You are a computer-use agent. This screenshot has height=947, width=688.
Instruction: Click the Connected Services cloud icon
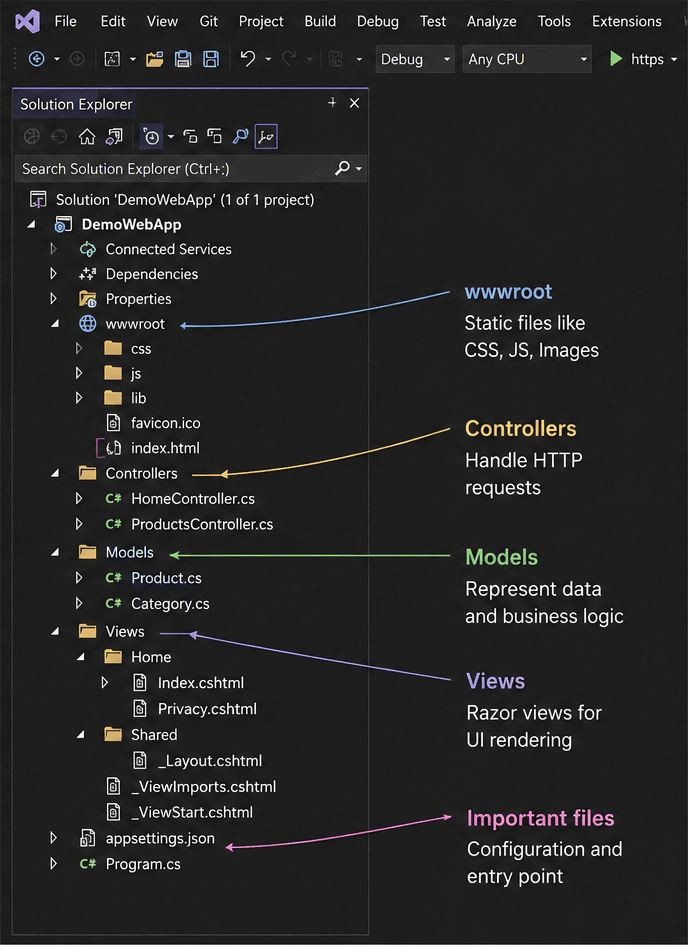88,249
